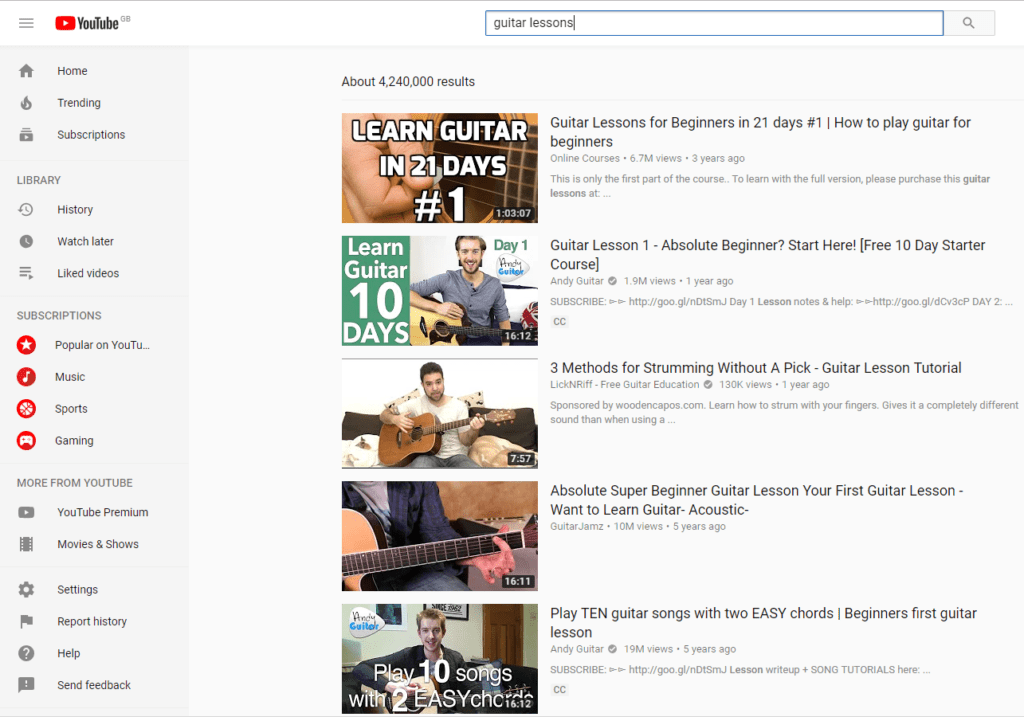Click the search magnifier button
The image size is (1024, 717).
(x=968, y=23)
